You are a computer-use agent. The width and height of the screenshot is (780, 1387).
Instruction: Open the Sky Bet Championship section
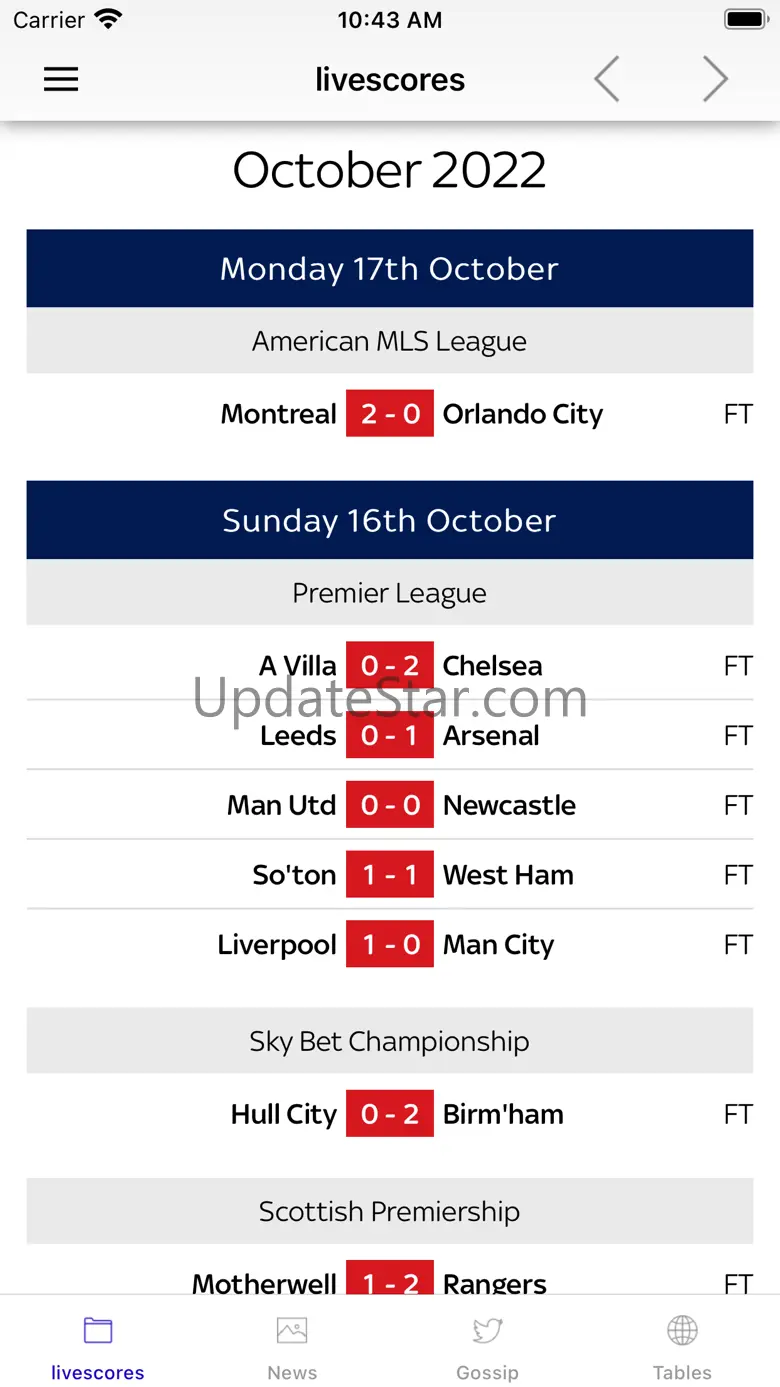pos(390,1042)
